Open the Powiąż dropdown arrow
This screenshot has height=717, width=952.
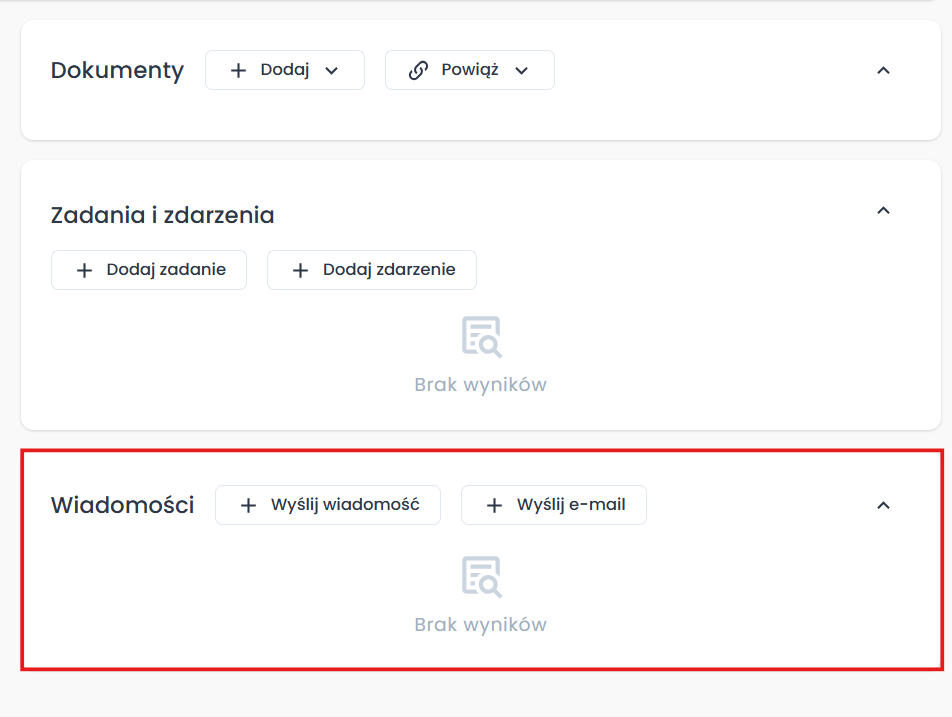click(x=521, y=70)
